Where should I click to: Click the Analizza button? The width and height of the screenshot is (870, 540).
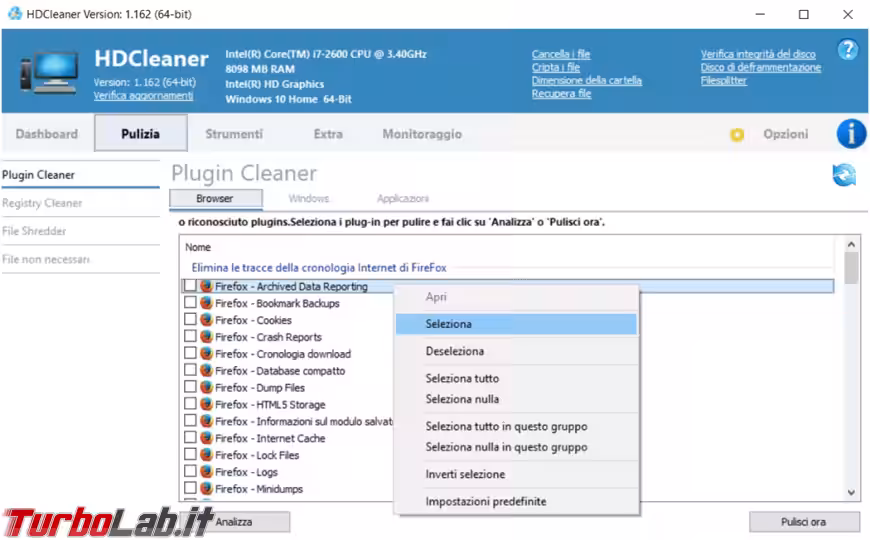pos(234,522)
